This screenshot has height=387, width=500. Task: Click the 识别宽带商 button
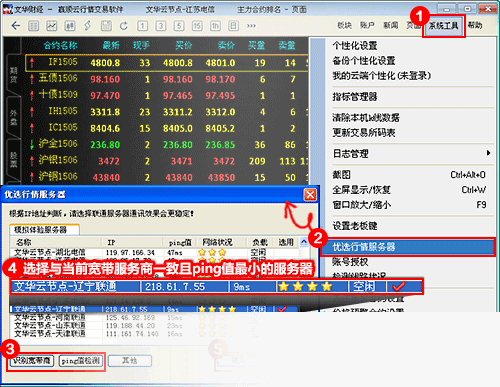[x=32, y=361]
